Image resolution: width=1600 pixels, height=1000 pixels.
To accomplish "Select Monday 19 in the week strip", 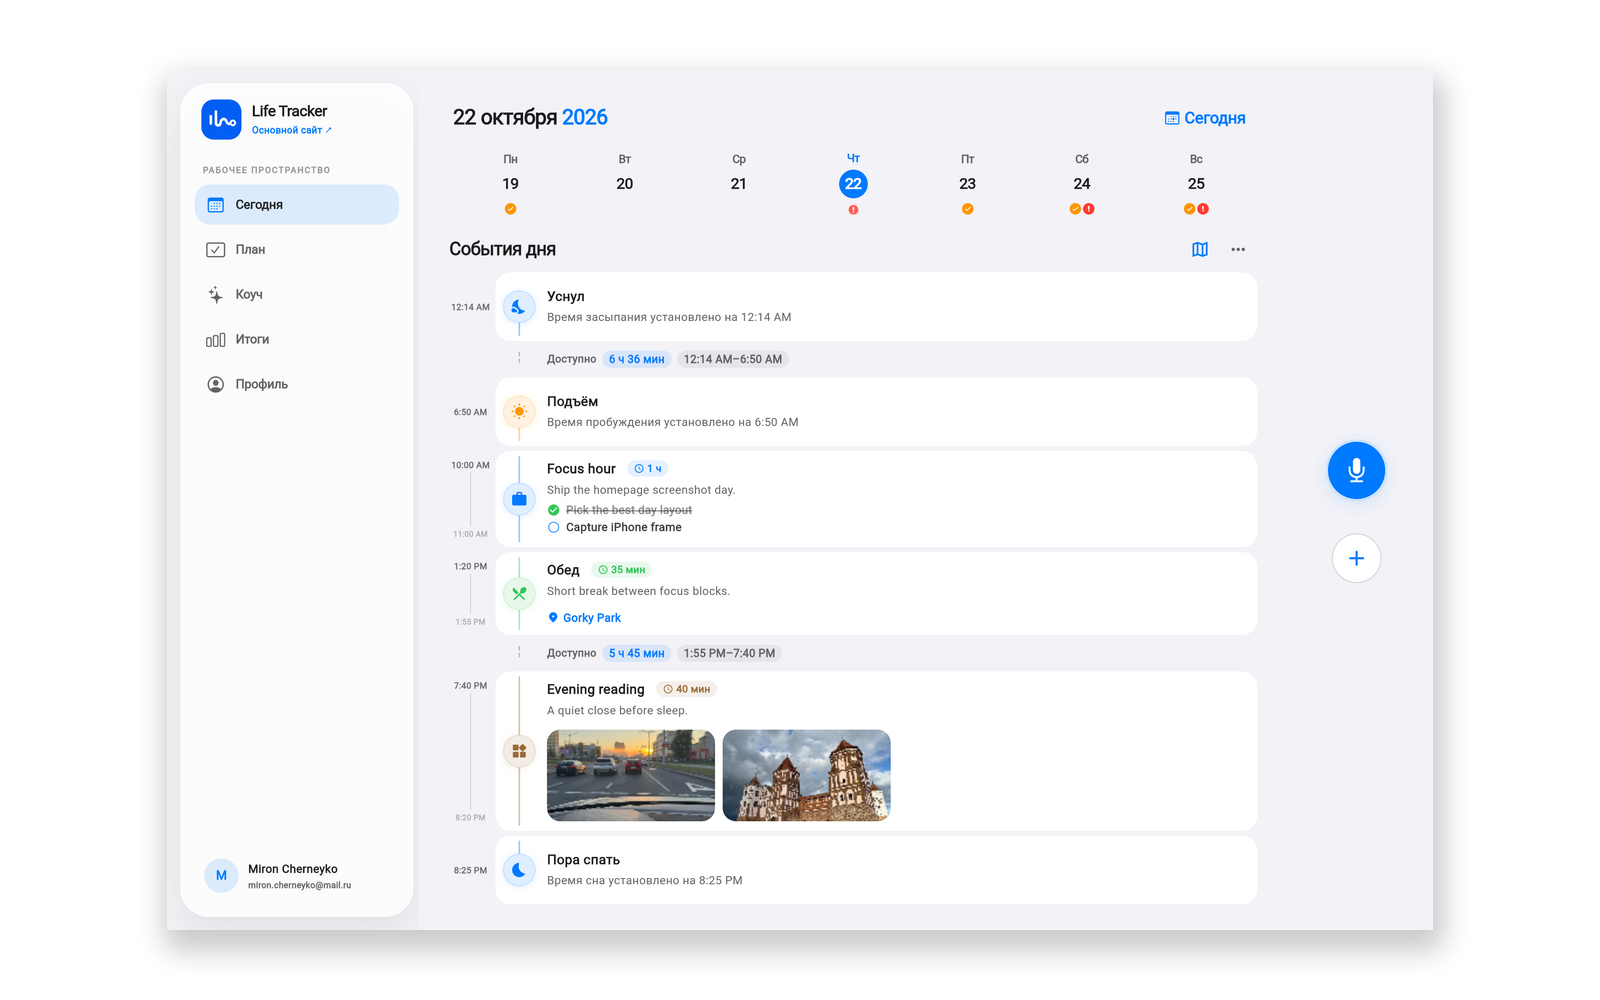I will [510, 184].
